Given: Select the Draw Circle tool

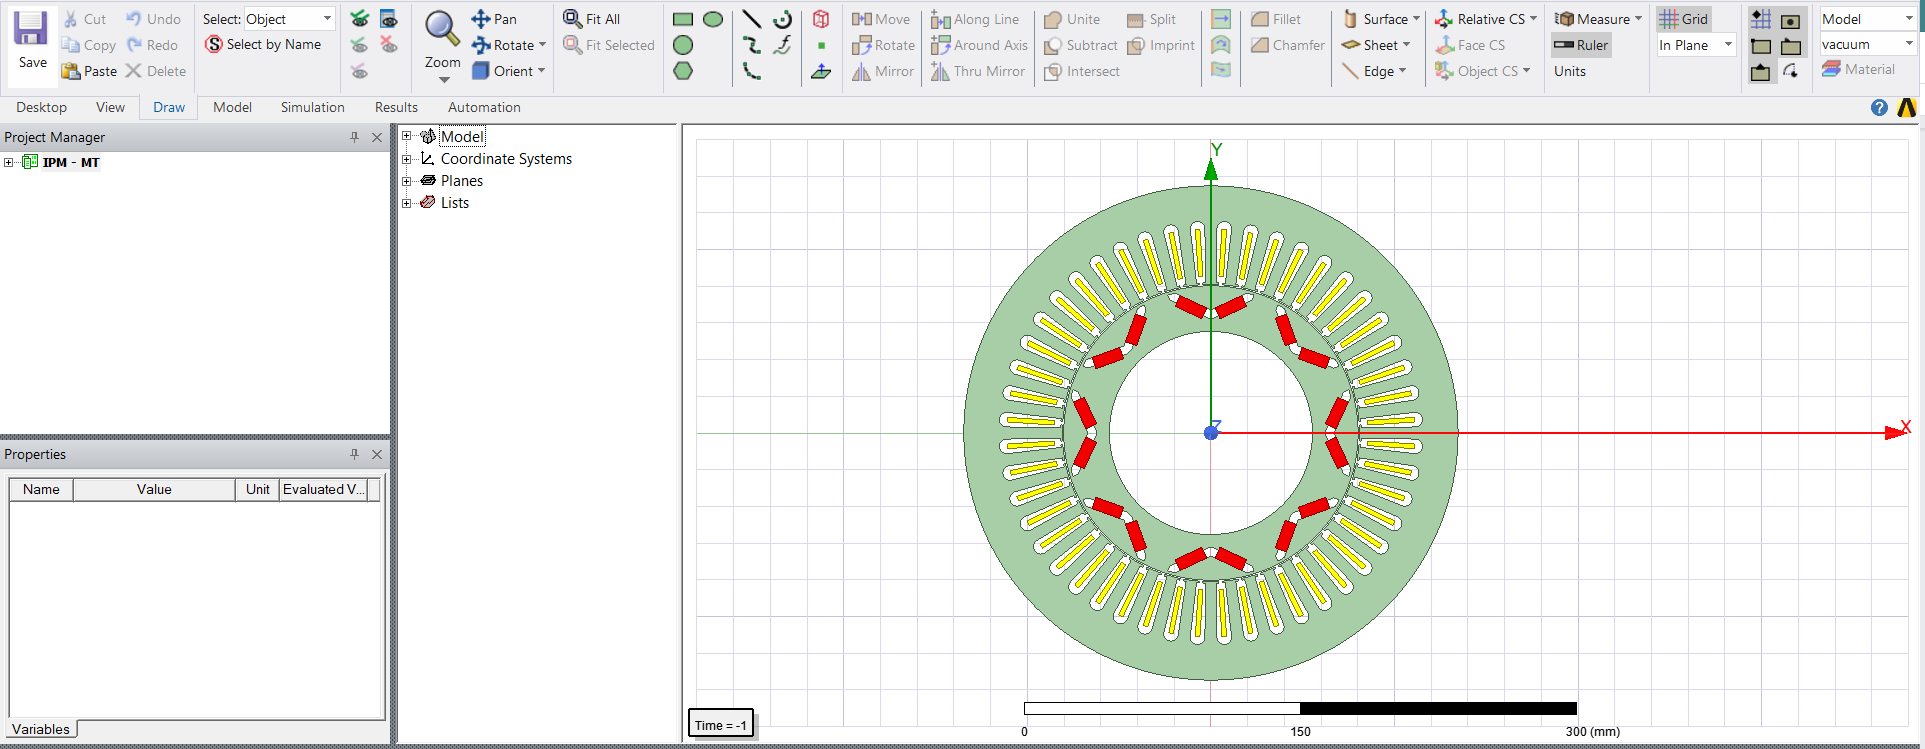Looking at the screenshot, I should 683,45.
